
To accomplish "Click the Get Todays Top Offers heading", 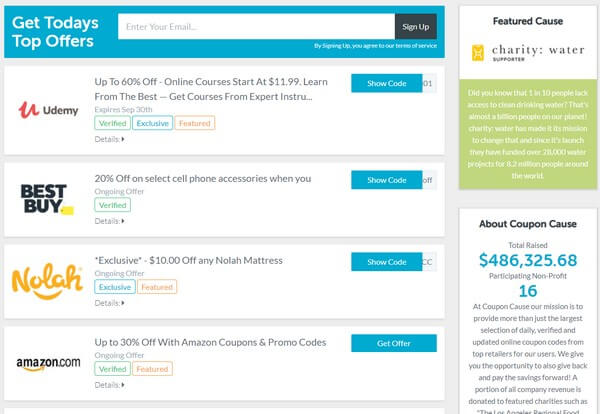I will pyautogui.click(x=55, y=32).
